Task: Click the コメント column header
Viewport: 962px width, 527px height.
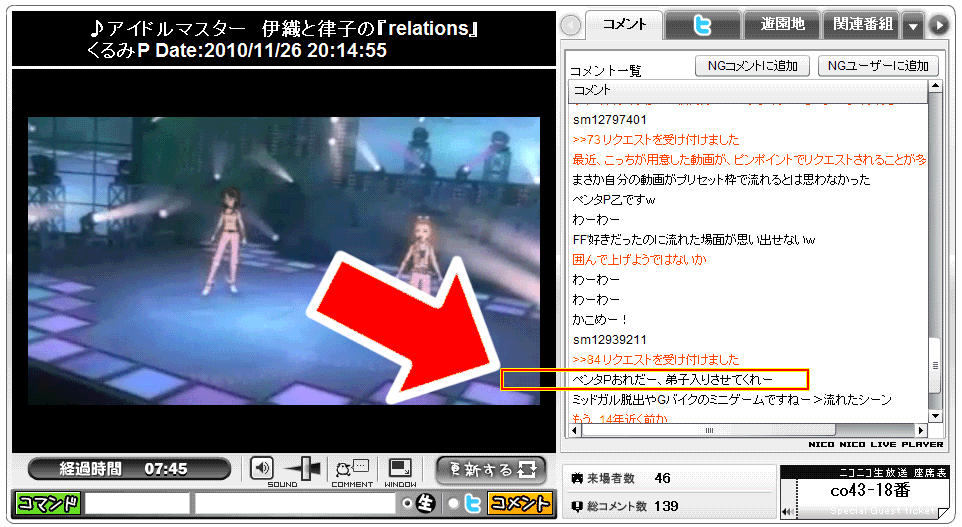Action: tap(748, 91)
